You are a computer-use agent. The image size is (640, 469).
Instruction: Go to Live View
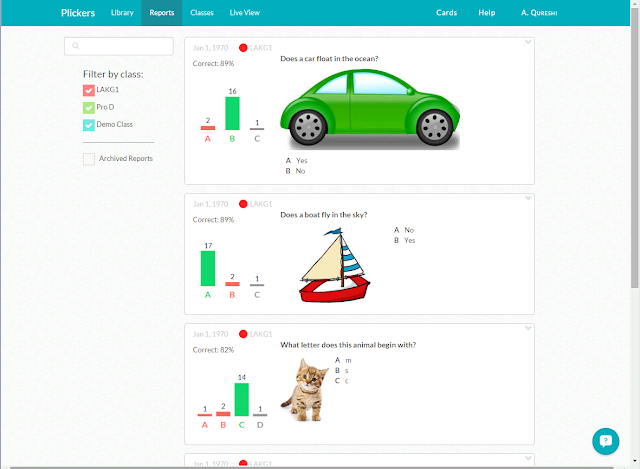tap(244, 13)
